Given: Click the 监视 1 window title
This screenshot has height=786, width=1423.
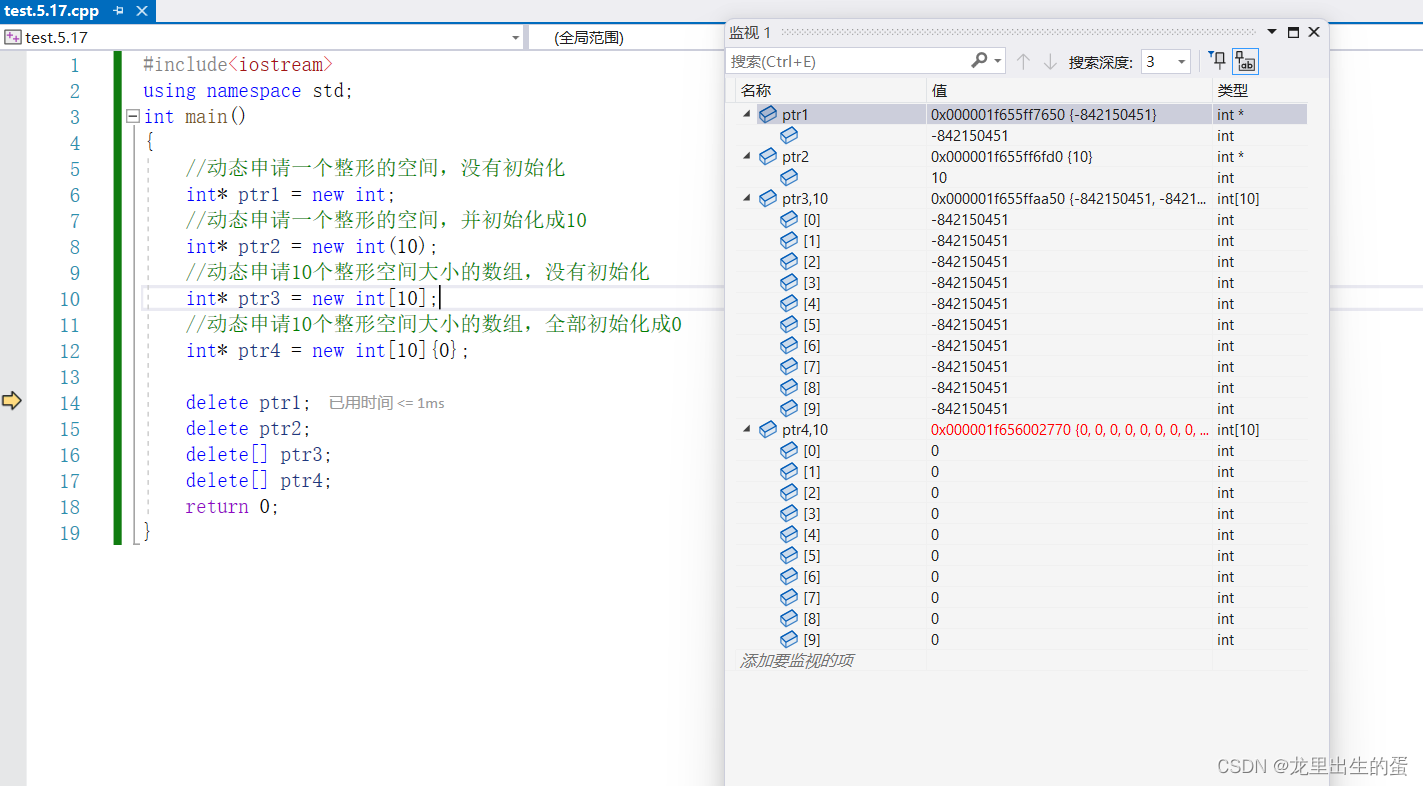Looking at the screenshot, I should 751,32.
